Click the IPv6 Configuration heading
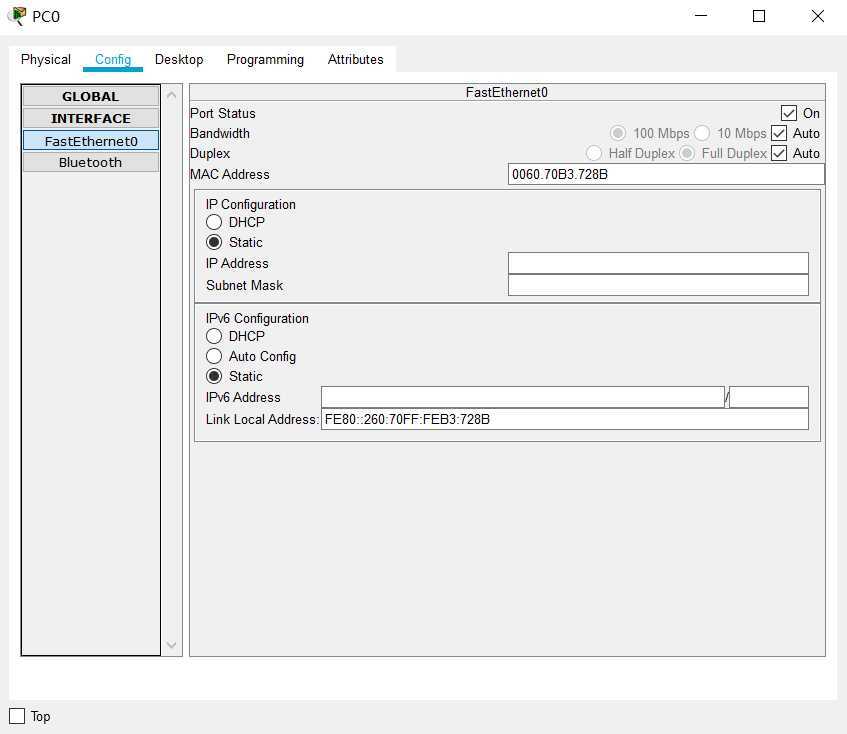The width and height of the screenshot is (847, 734). click(257, 319)
